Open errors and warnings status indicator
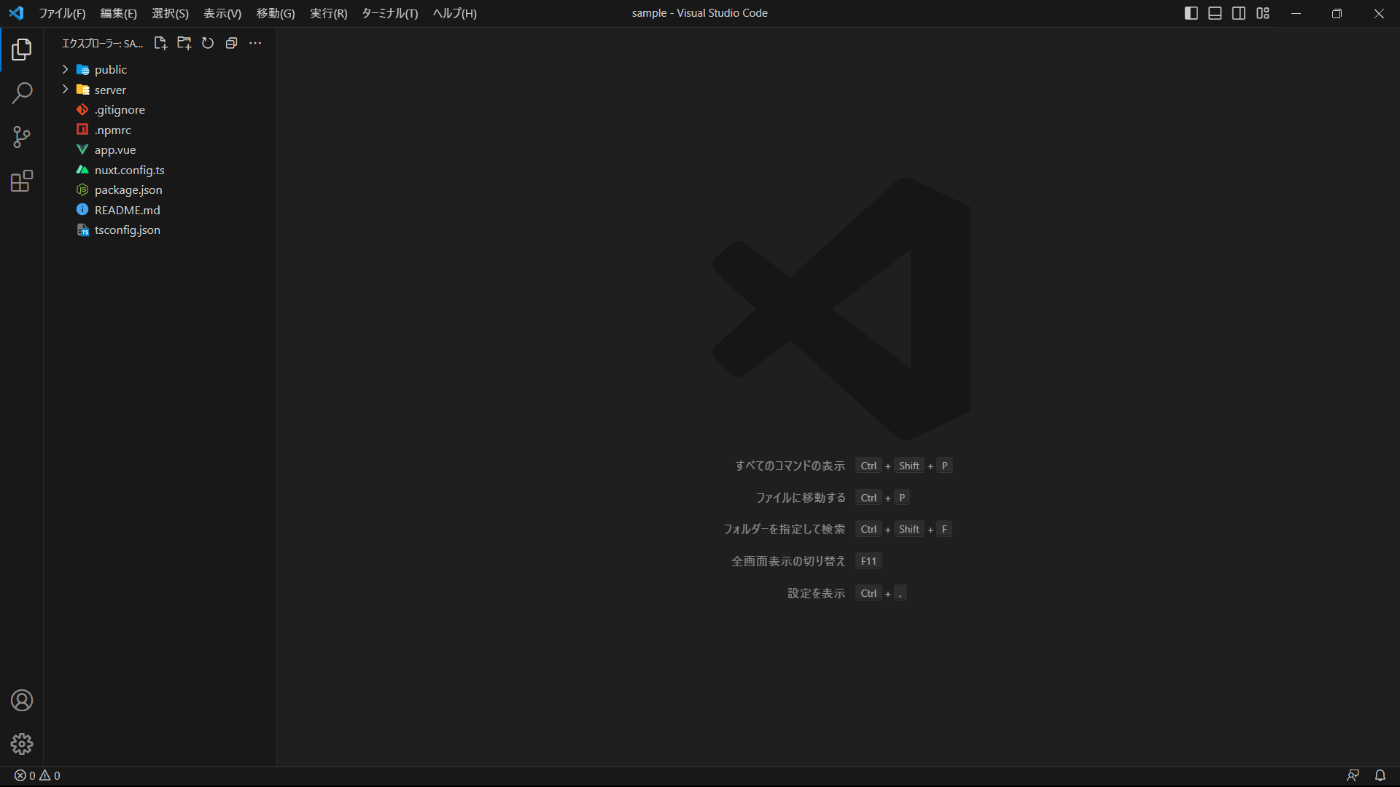Viewport: 1400px width, 787px height. click(x=37, y=775)
